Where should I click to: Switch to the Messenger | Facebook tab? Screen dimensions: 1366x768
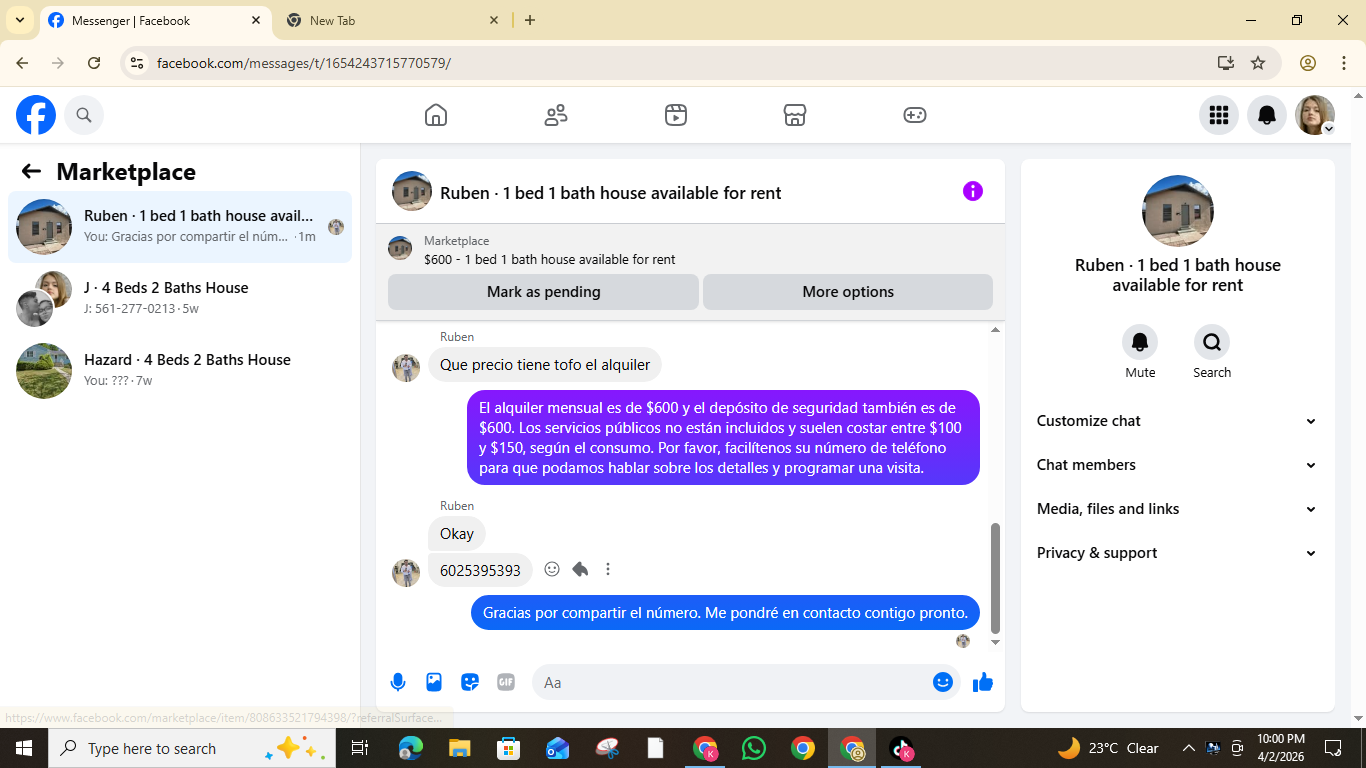point(156,20)
